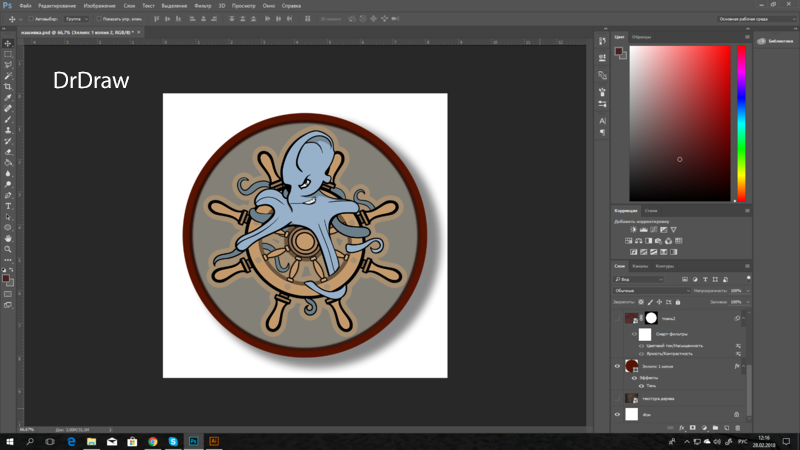Image resolution: width=800 pixels, height=450 pixels.
Task: Create a new layer button
Action: click(x=727, y=428)
